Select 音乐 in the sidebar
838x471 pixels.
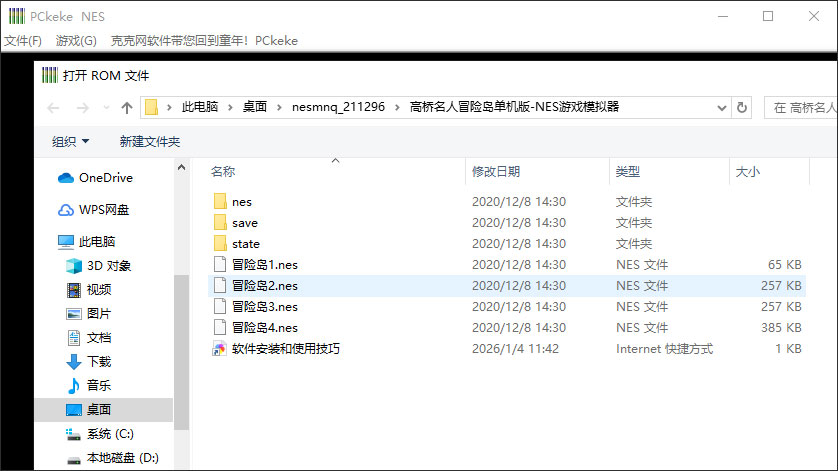point(99,385)
